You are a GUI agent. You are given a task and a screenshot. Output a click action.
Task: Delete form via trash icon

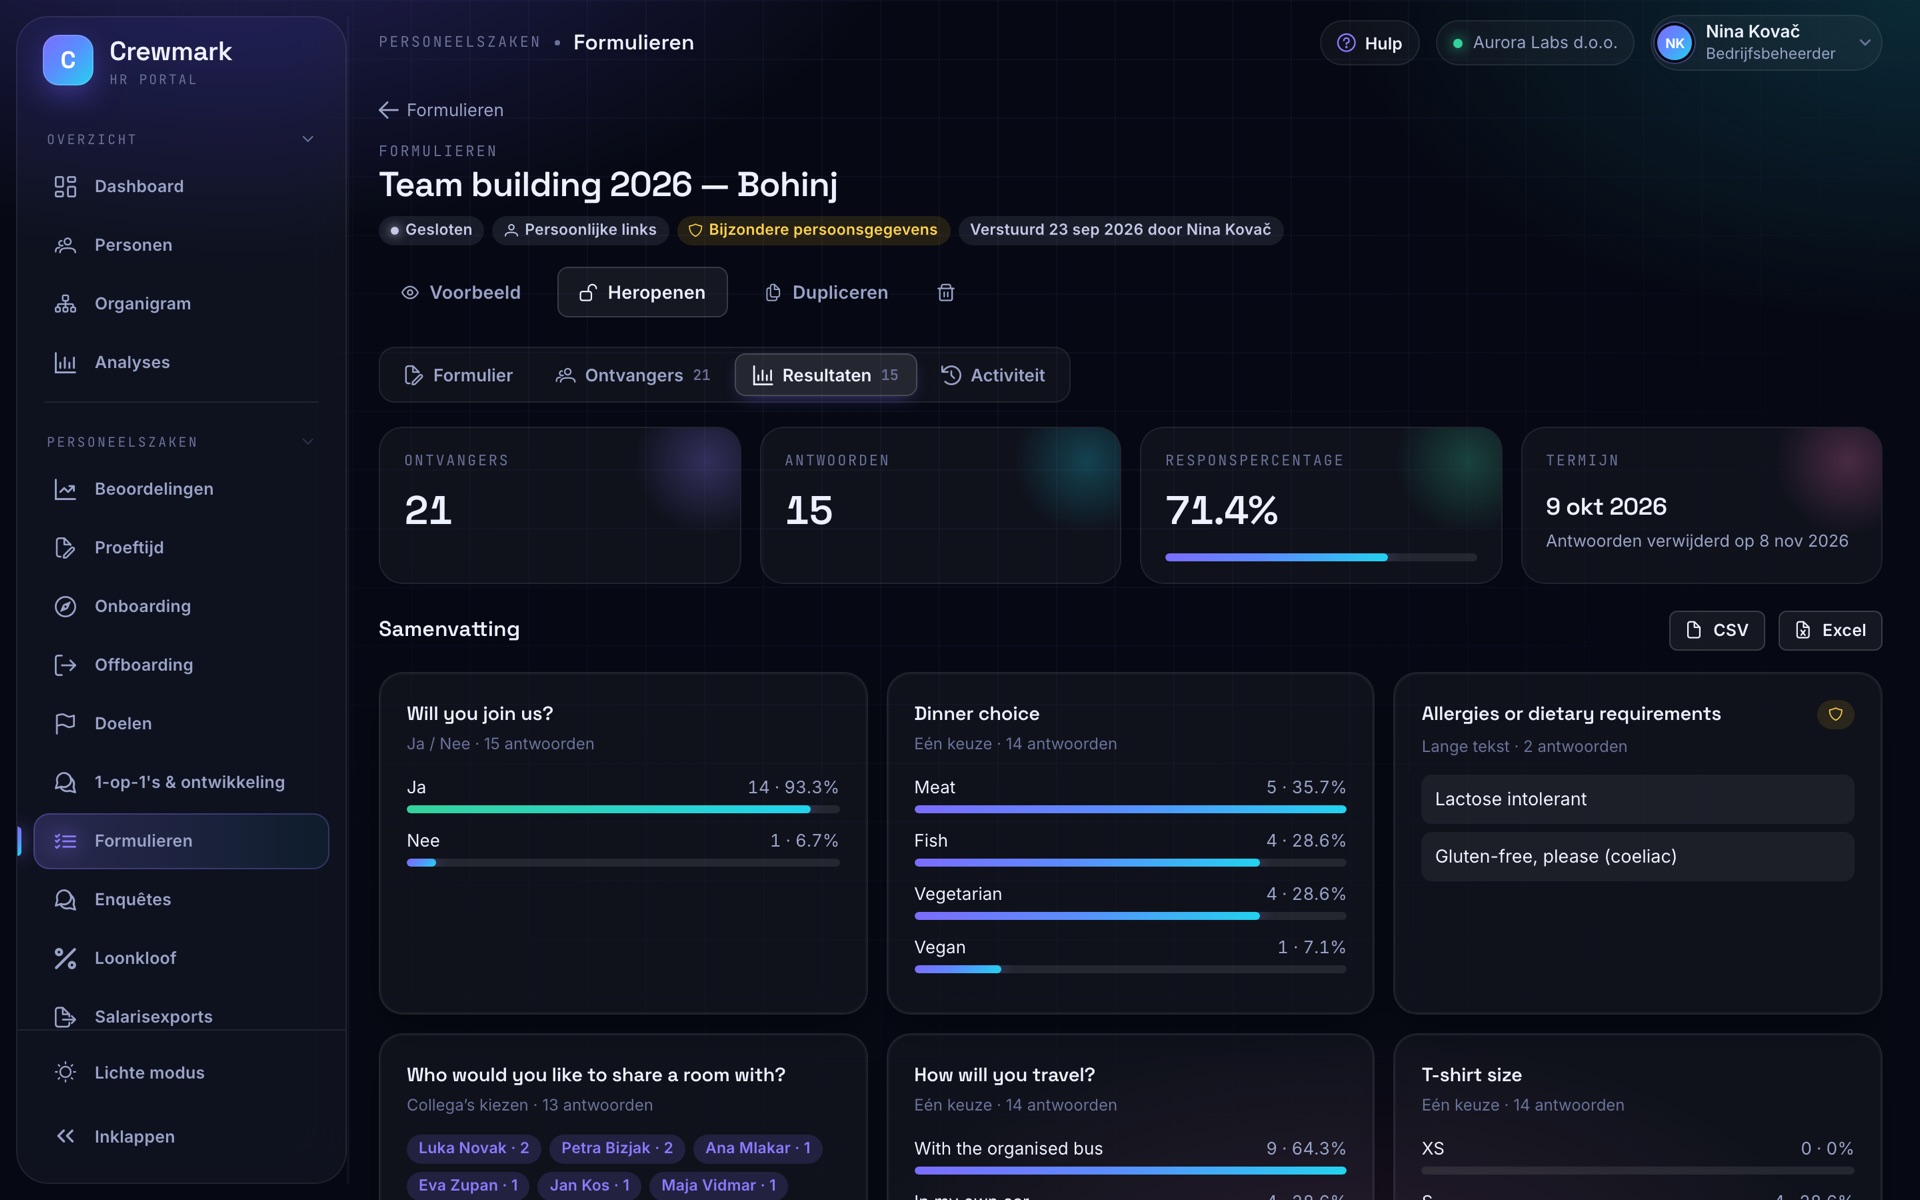946,292
